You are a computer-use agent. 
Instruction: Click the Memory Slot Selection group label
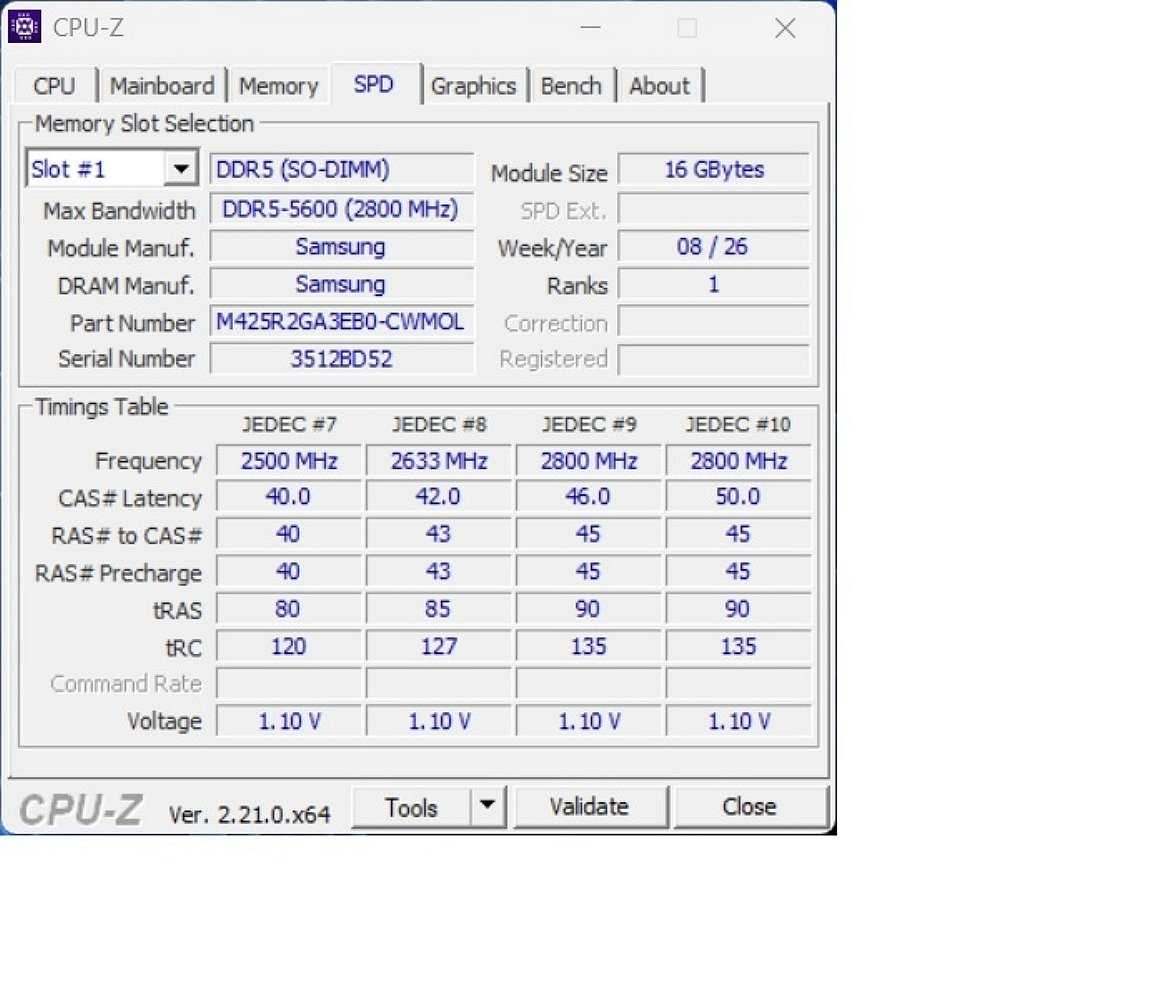(145, 123)
